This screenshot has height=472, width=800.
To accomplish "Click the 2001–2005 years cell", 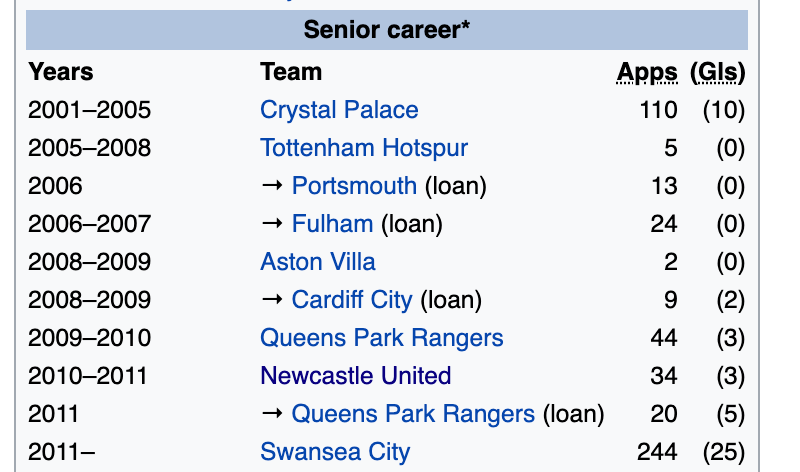I will pos(89,110).
